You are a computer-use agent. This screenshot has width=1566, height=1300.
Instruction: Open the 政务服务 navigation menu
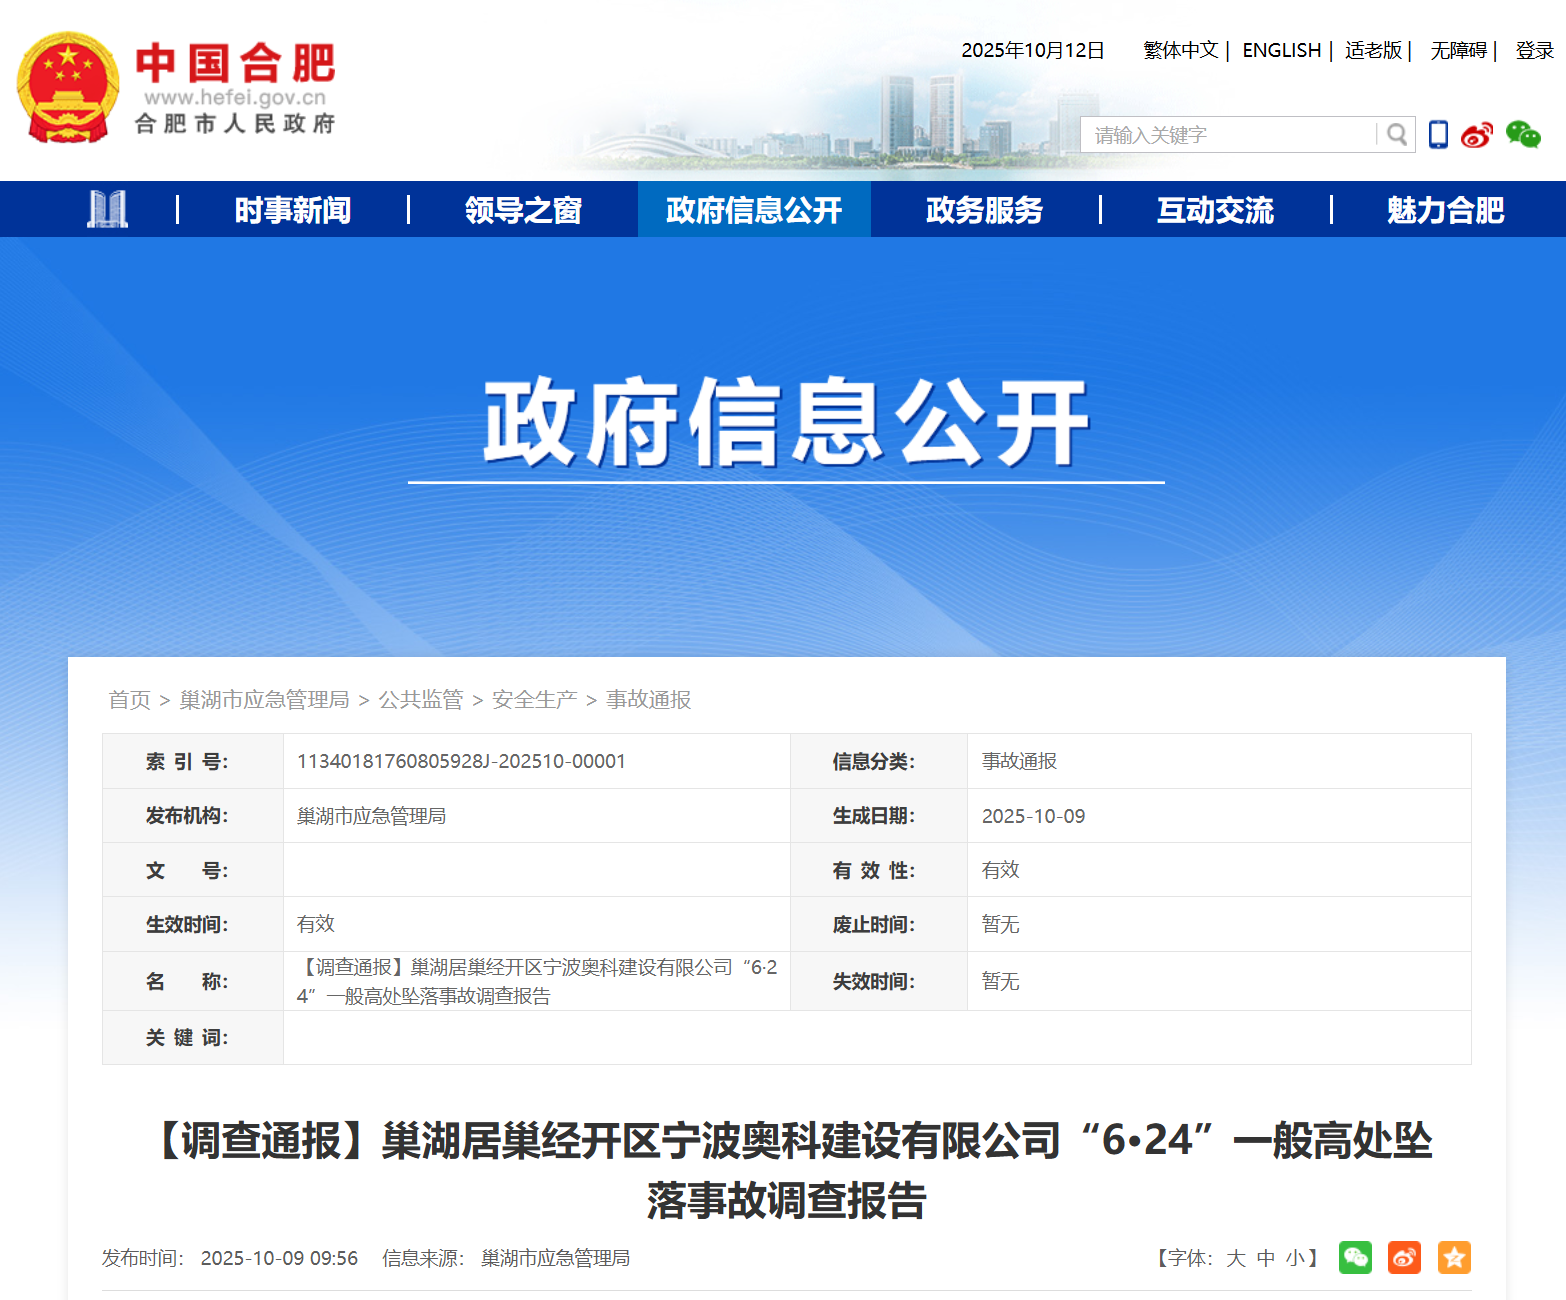(x=984, y=210)
